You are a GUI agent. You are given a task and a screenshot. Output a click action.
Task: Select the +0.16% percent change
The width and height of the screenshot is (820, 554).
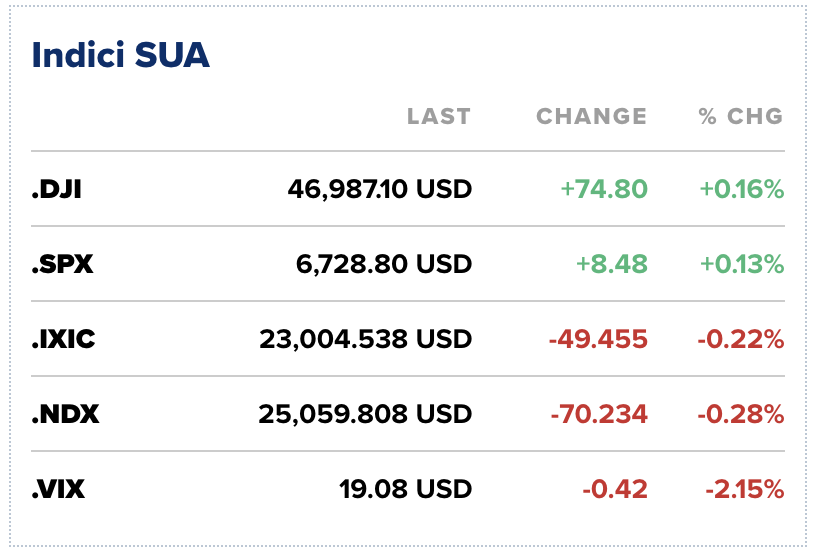[x=741, y=188]
